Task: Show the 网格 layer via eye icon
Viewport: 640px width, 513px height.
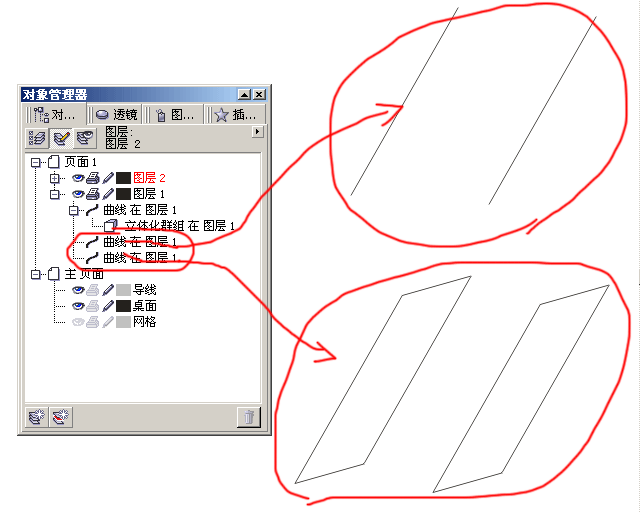Action: (x=78, y=322)
